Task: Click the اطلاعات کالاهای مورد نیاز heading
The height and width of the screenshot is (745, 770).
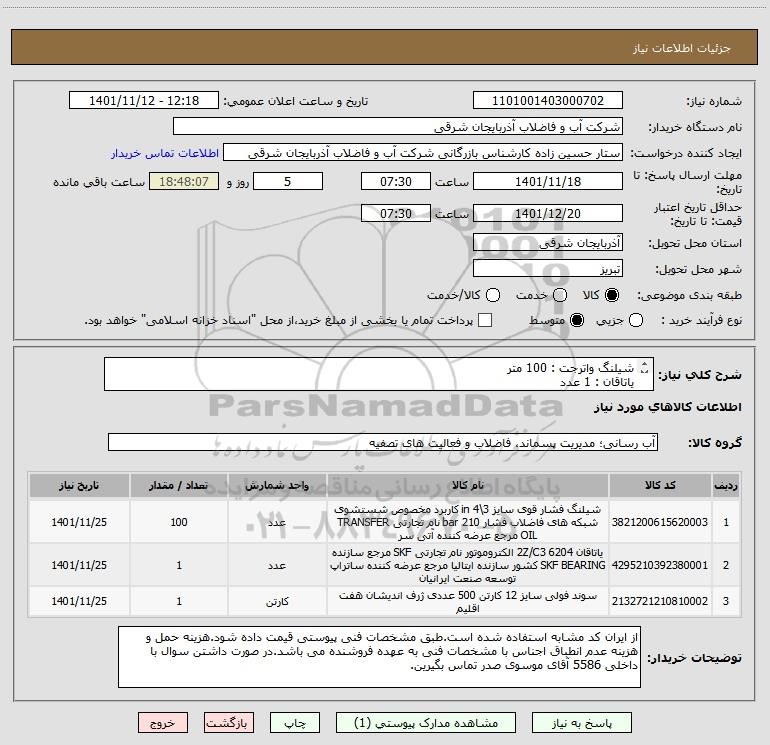Action: pos(667,407)
